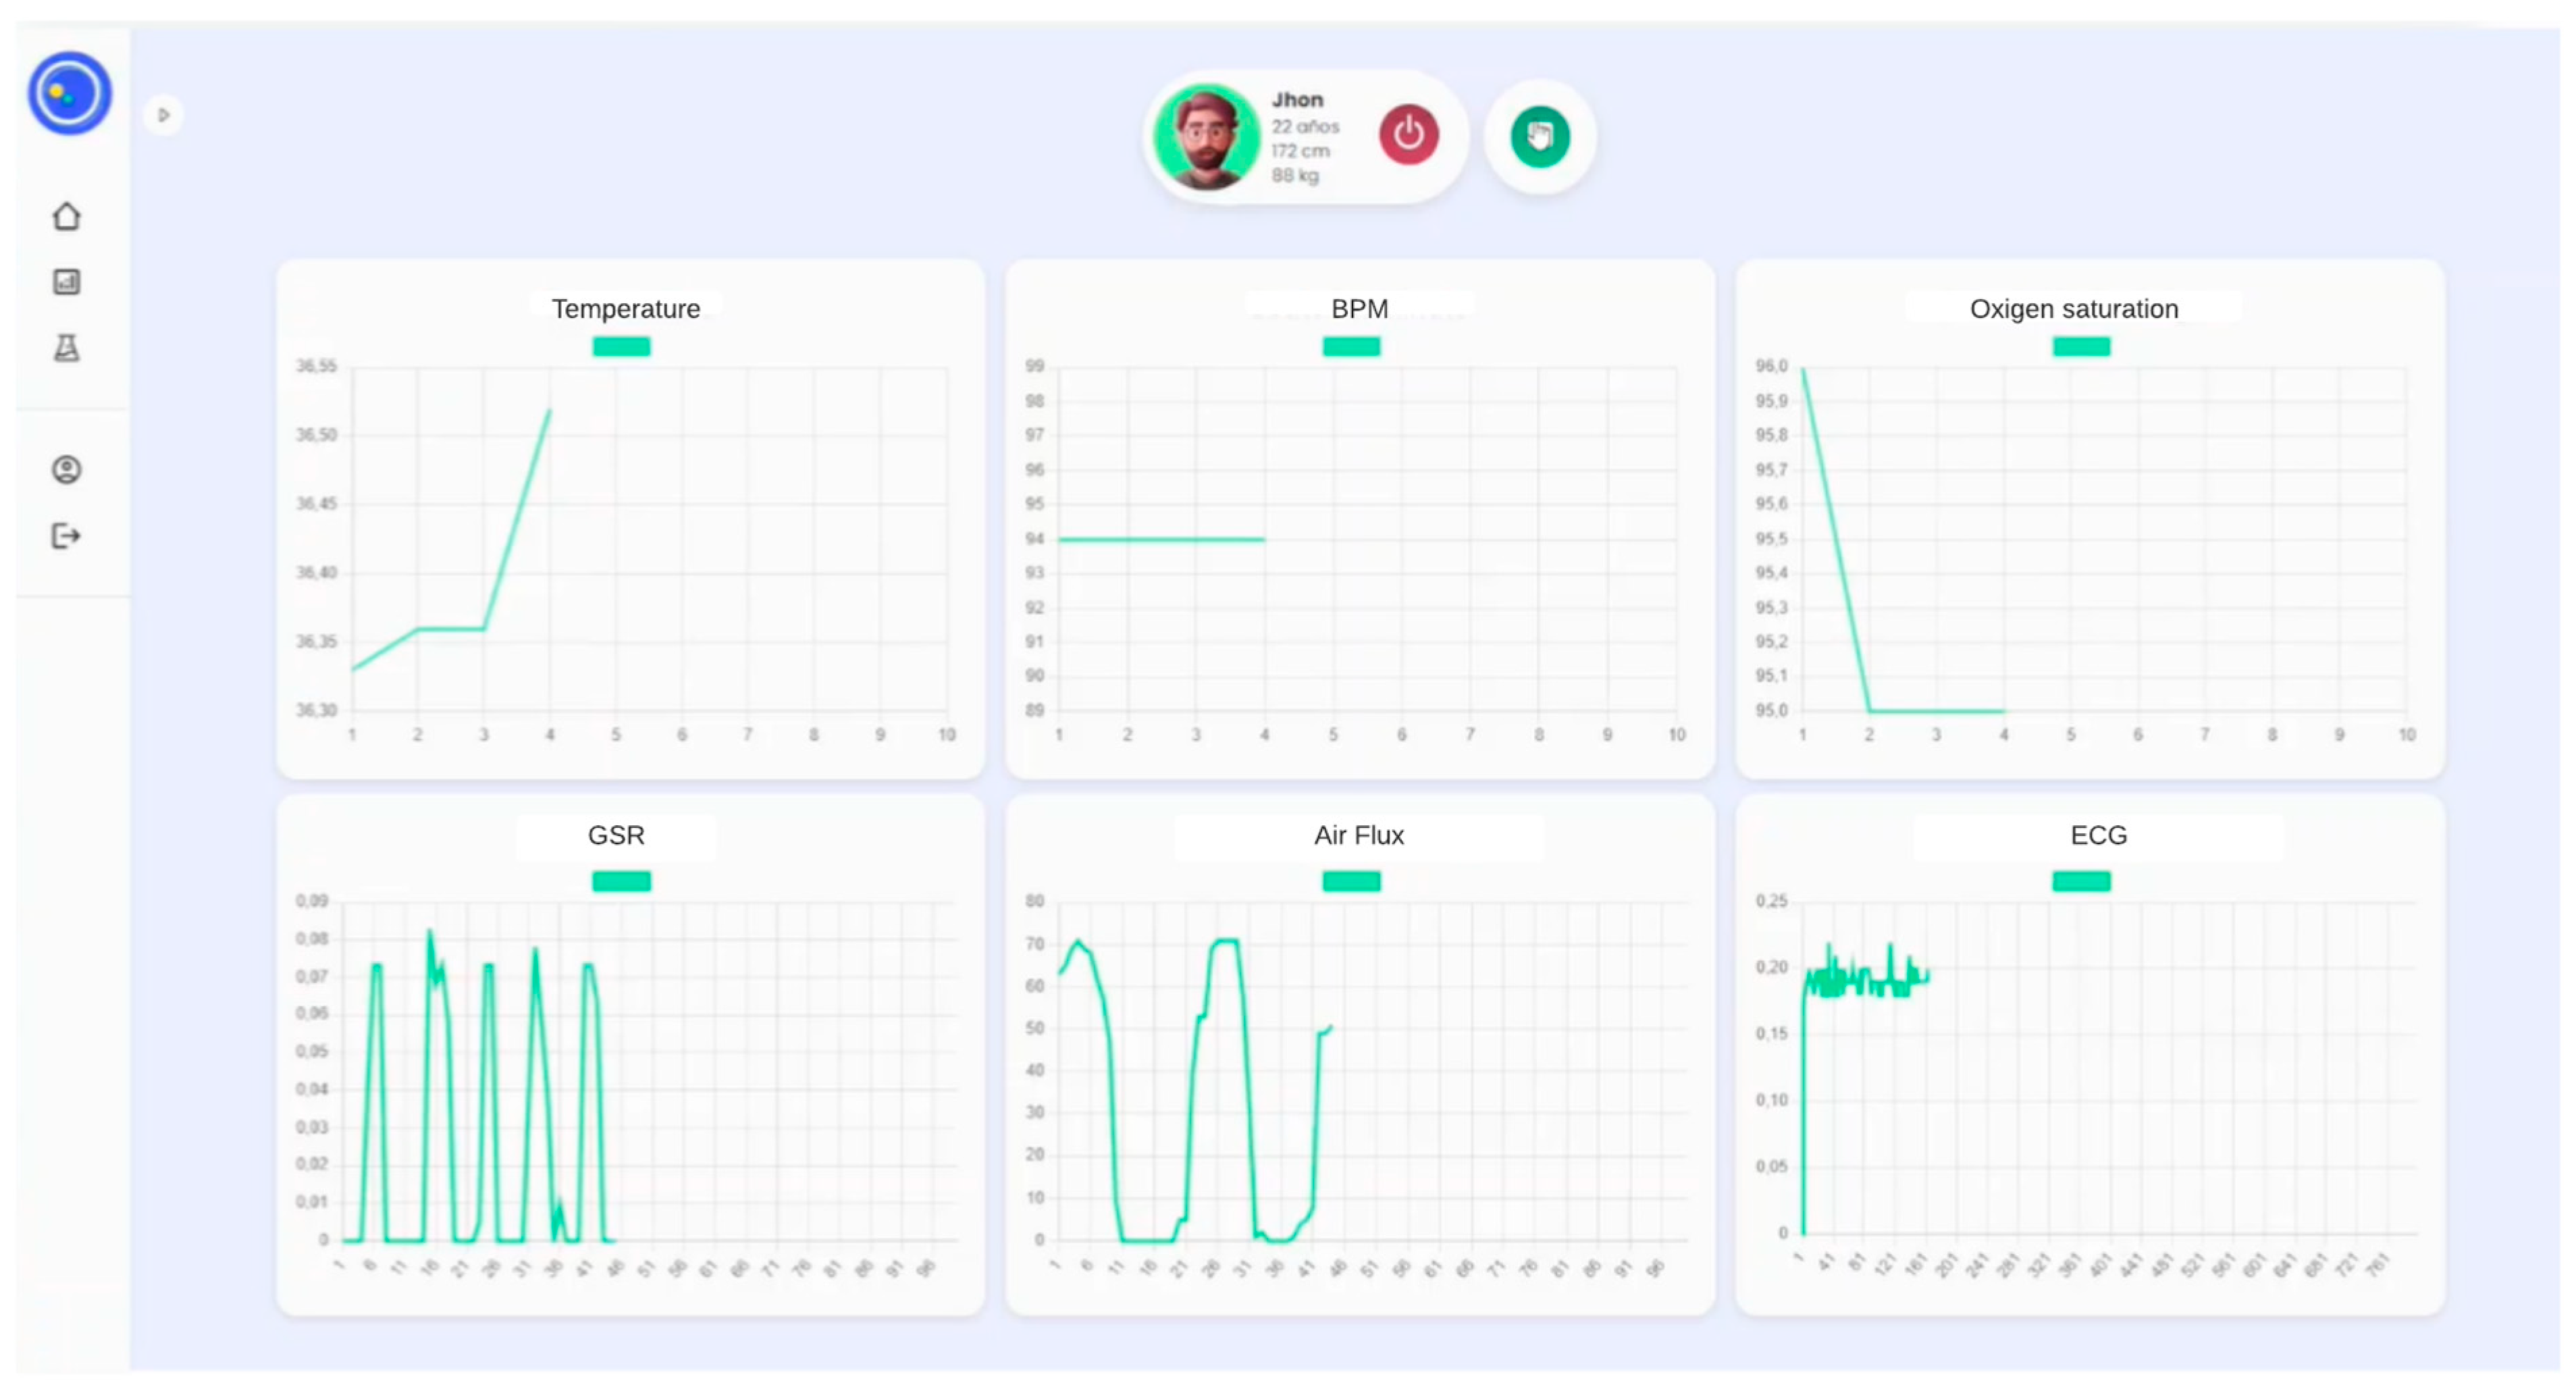Click the blue circular app logo
The height and width of the screenshot is (1385, 2576).
69,93
